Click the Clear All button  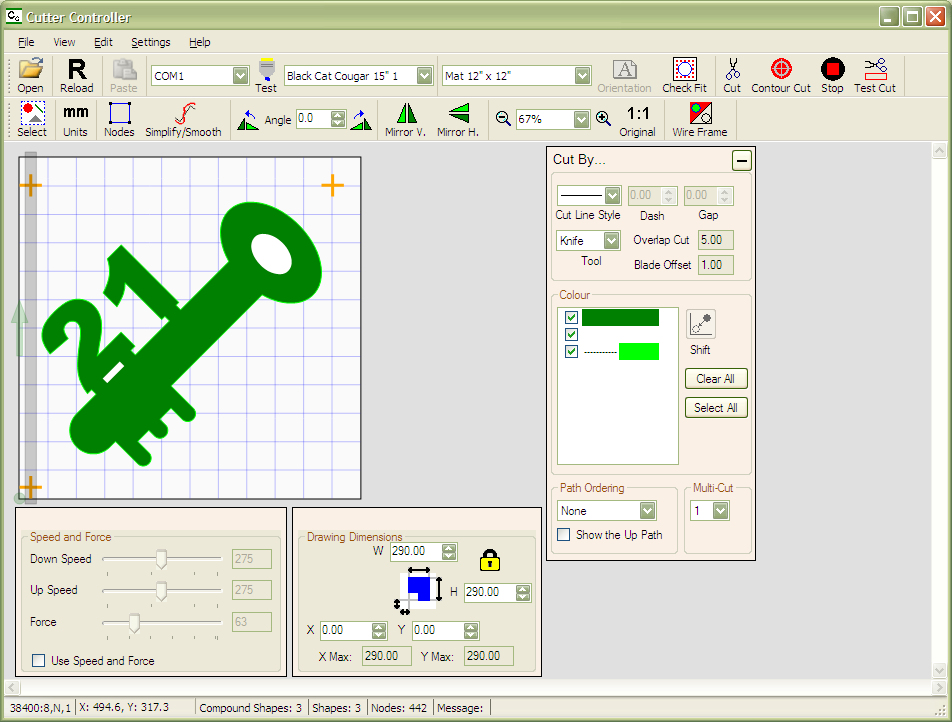pos(716,378)
